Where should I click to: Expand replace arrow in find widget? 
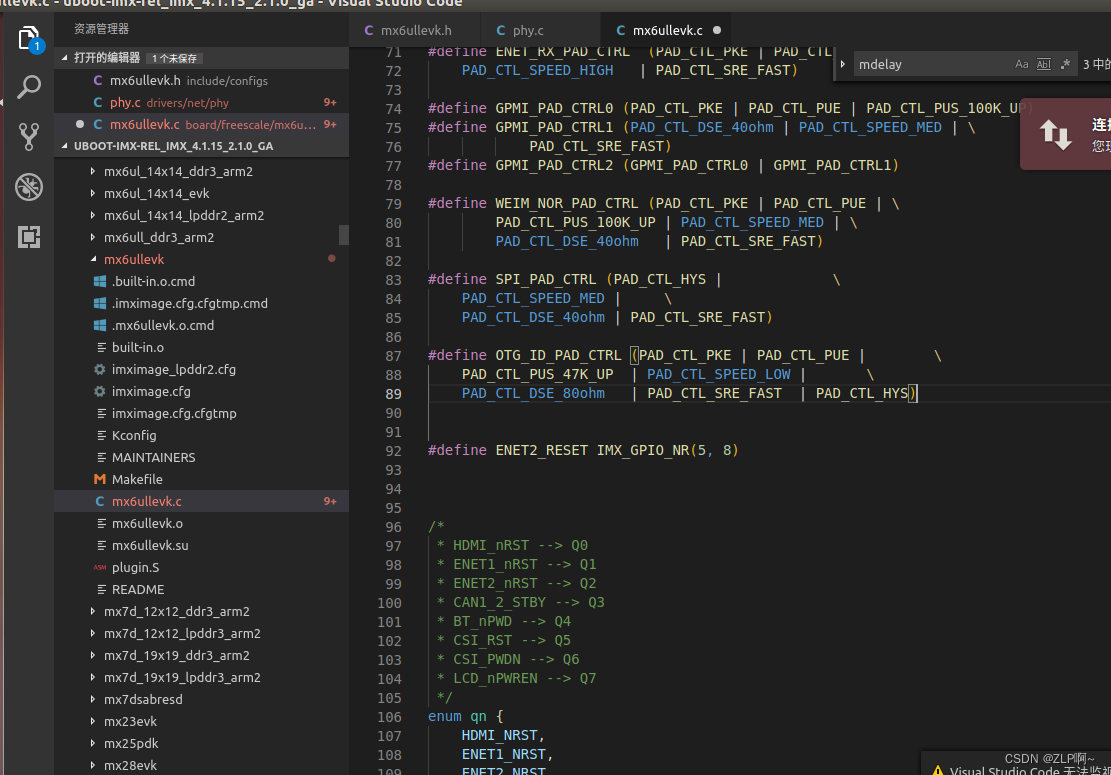843,64
